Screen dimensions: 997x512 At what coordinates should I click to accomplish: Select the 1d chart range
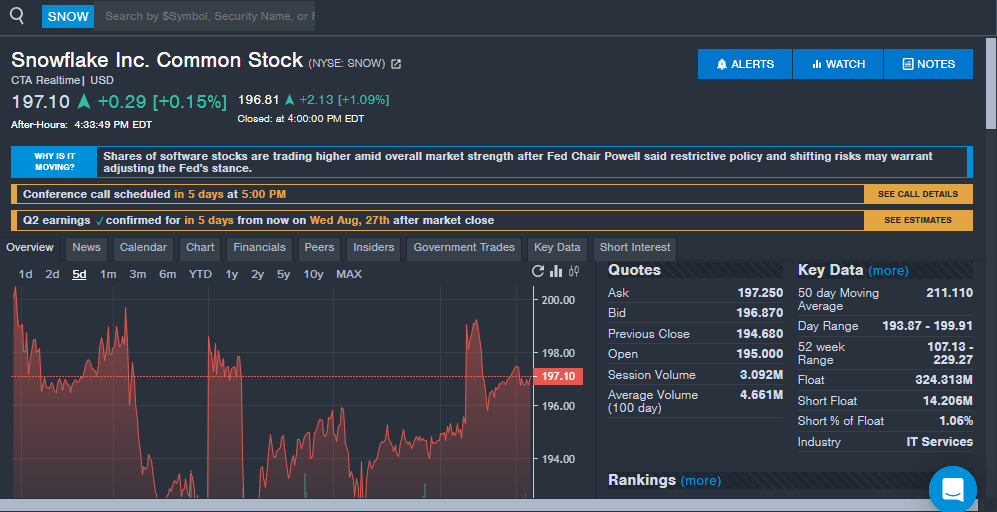tap(25, 274)
